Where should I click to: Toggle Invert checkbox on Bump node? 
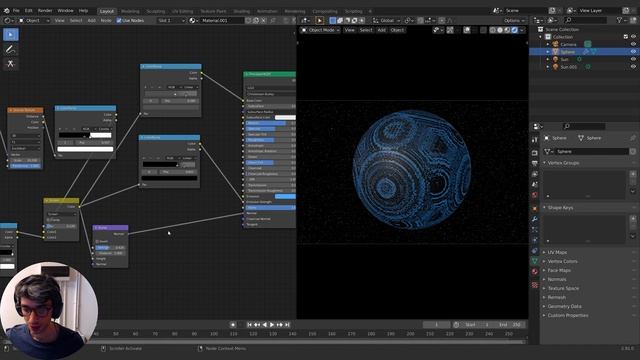tap(97, 241)
